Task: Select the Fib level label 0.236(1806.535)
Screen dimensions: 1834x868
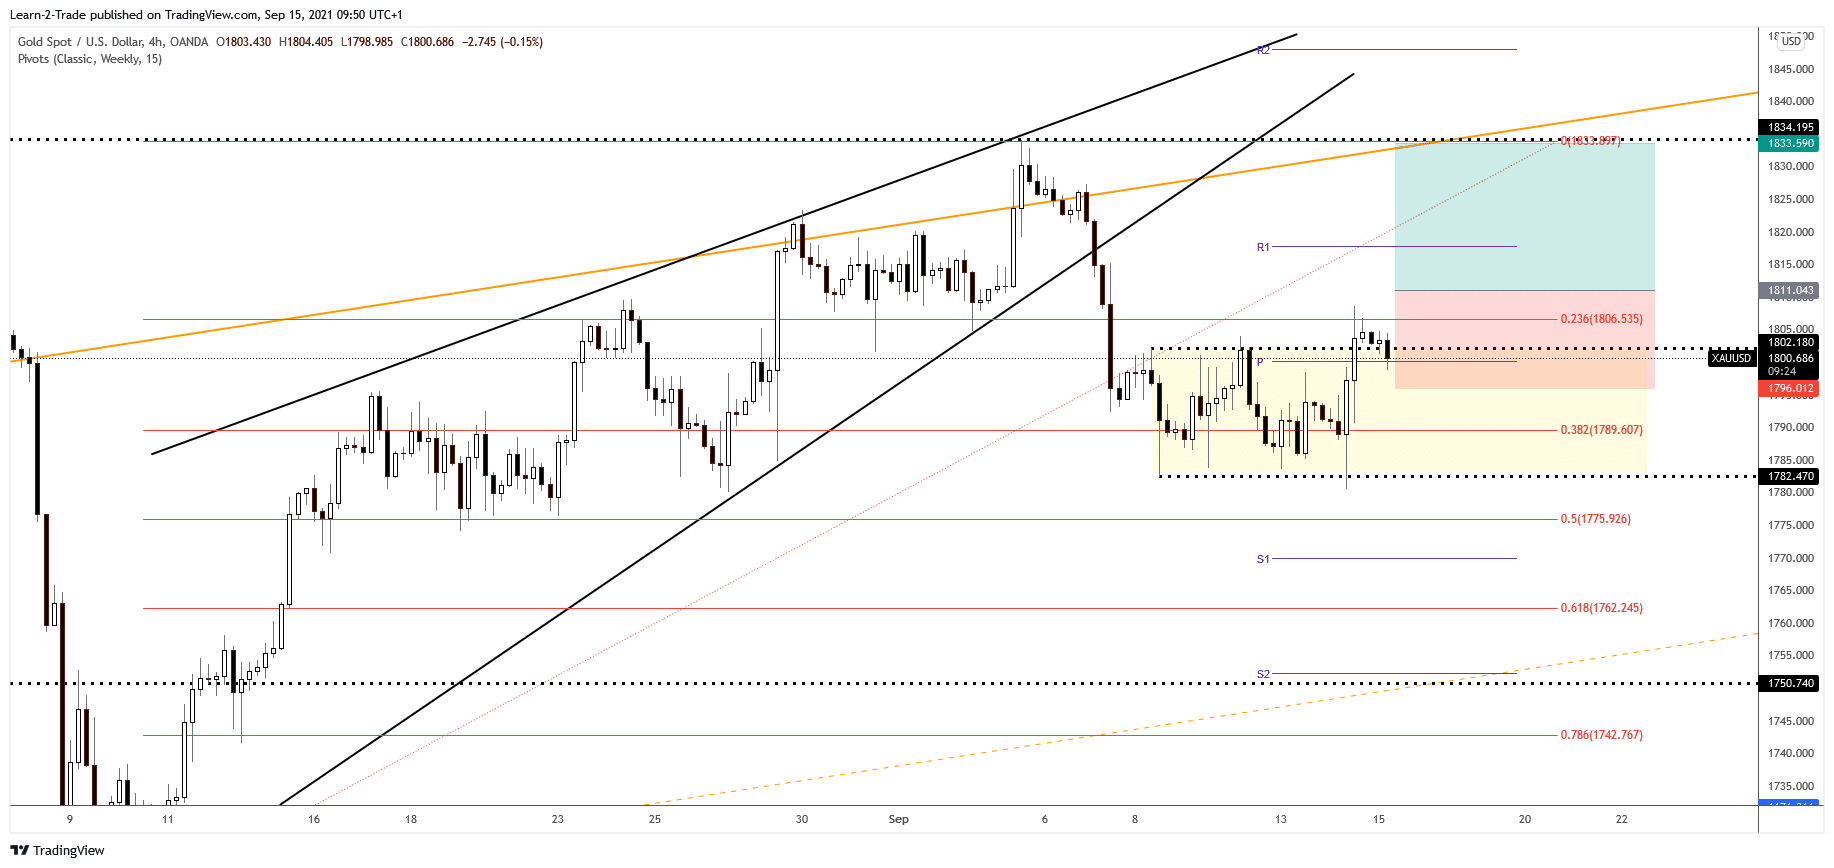Action: [x=1601, y=319]
